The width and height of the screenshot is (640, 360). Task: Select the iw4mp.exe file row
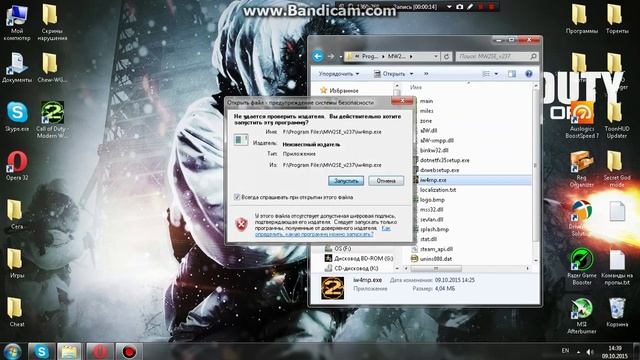(471, 180)
